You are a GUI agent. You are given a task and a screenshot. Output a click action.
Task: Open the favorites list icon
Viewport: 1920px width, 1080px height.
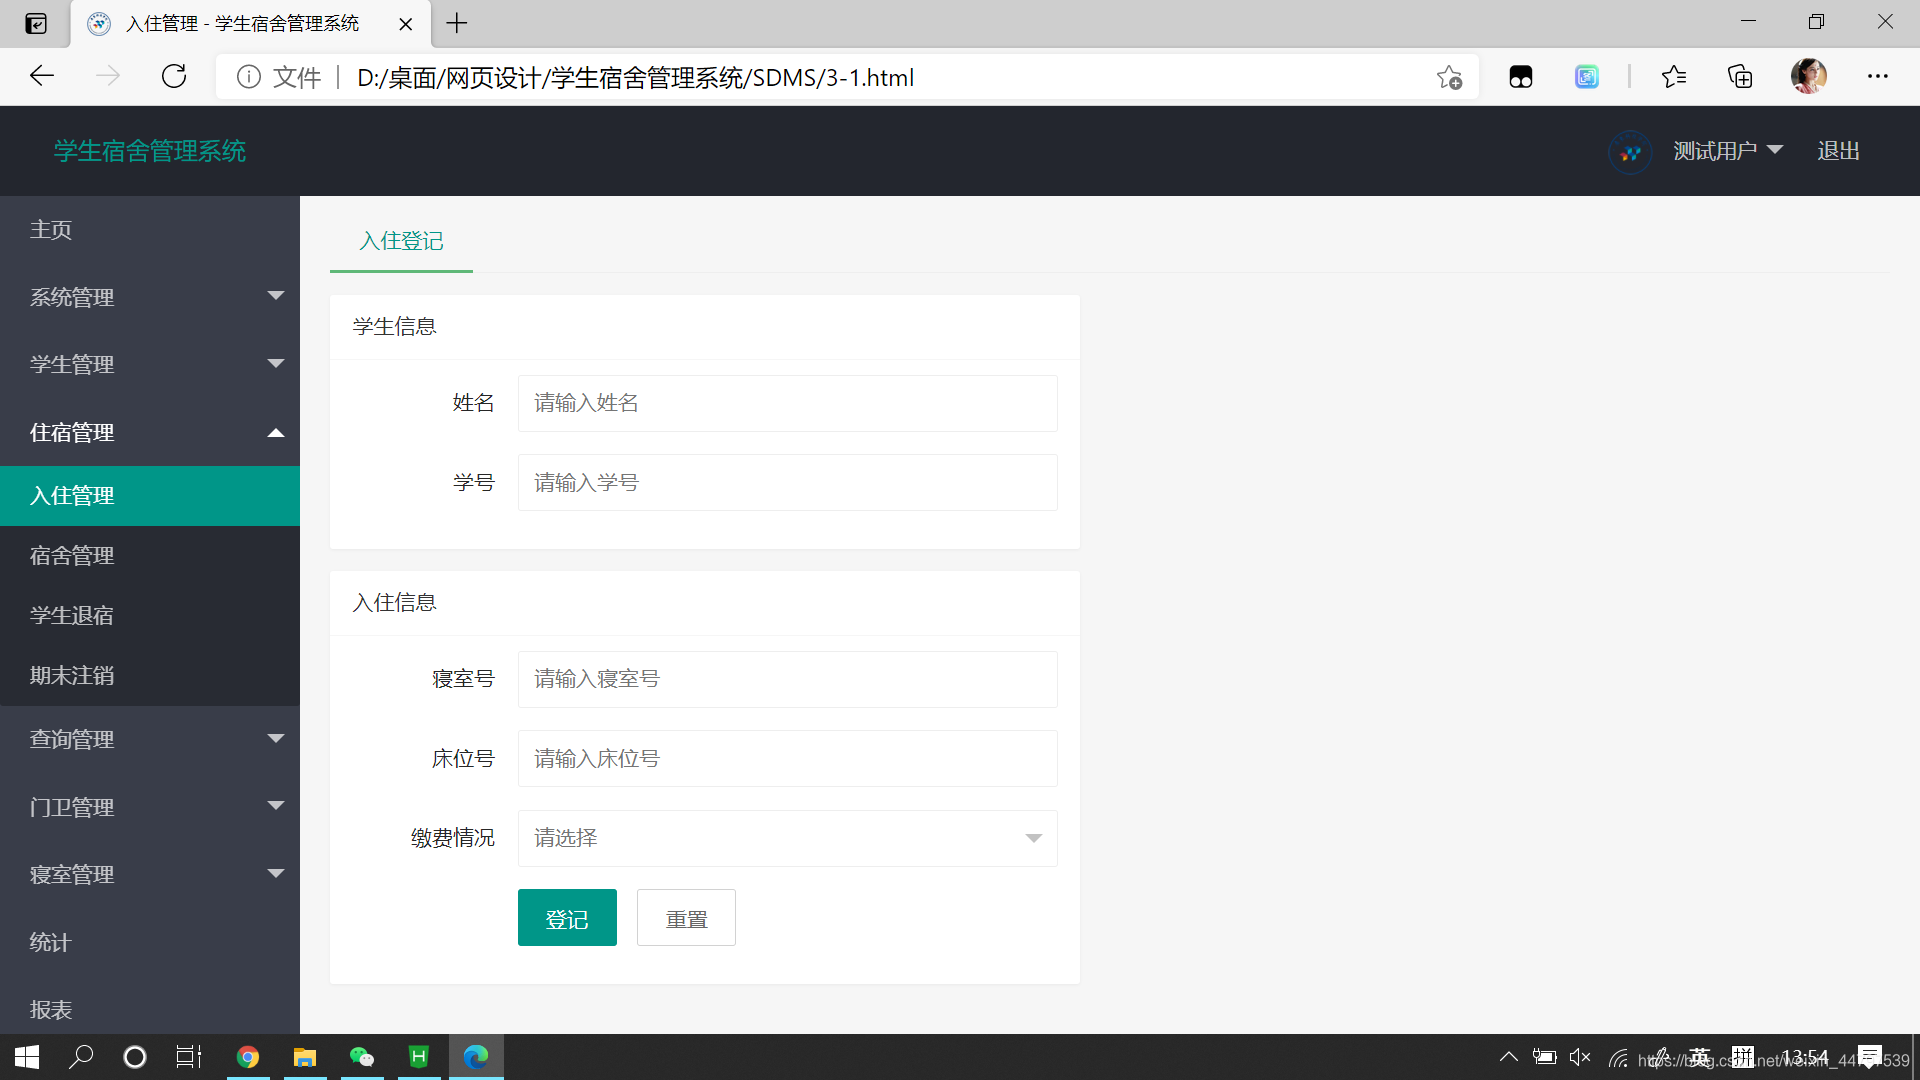click(1673, 77)
